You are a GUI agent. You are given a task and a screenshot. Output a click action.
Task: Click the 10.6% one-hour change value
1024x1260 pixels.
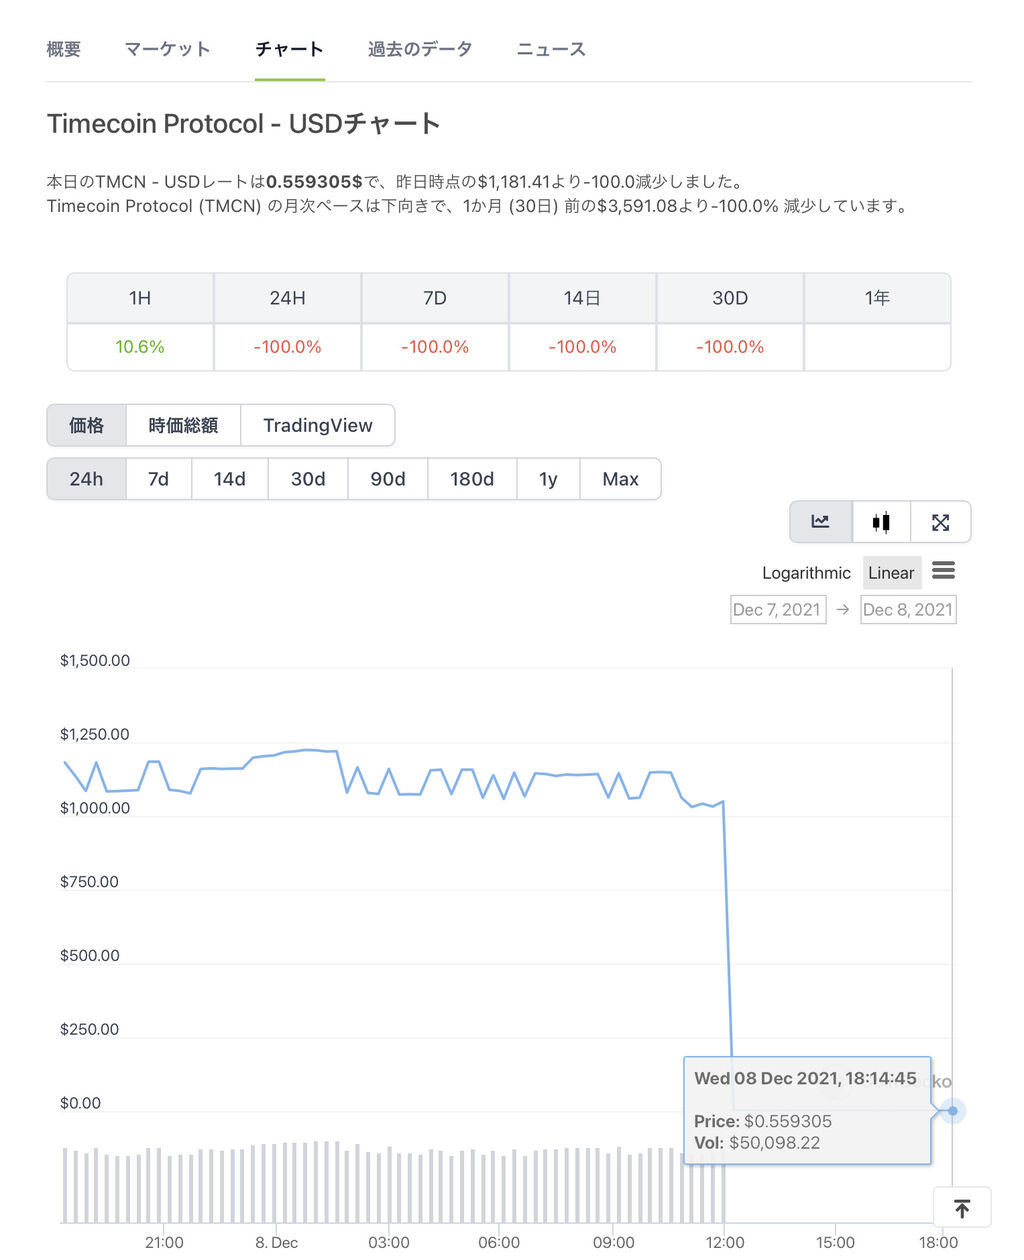(x=140, y=347)
